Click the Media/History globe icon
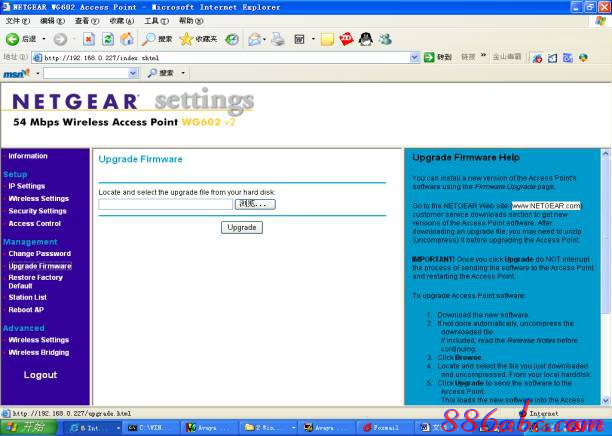 232,39
